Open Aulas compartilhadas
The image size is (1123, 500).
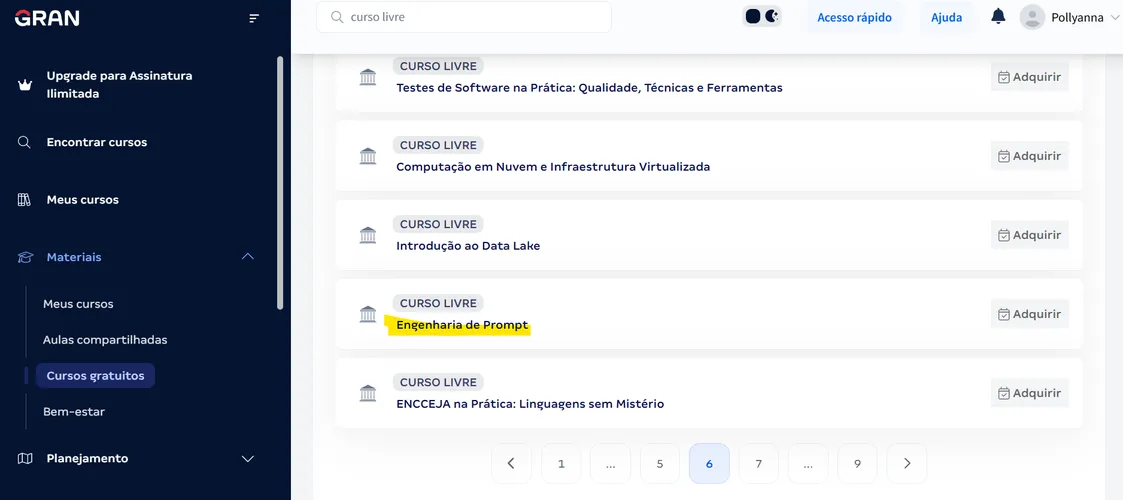click(x=105, y=340)
